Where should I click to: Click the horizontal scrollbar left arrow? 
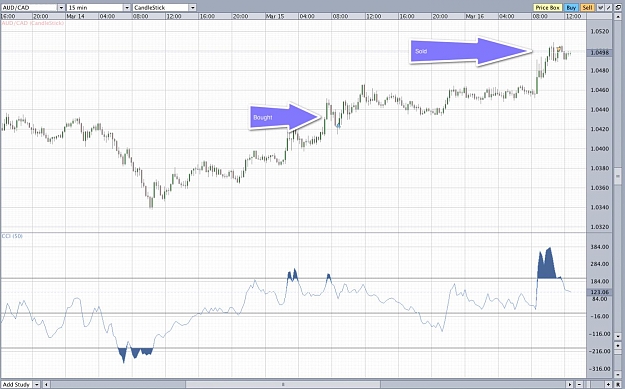point(46,385)
